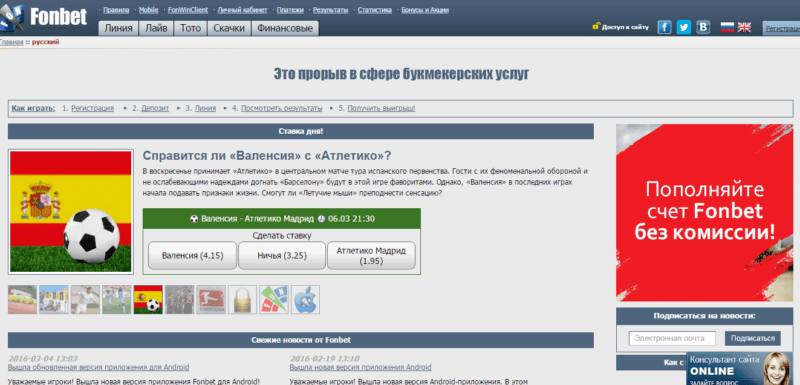This screenshot has height=385, width=800.
Task: Select the Spanish flag thumbnail in carousel
Action: pos(148,299)
